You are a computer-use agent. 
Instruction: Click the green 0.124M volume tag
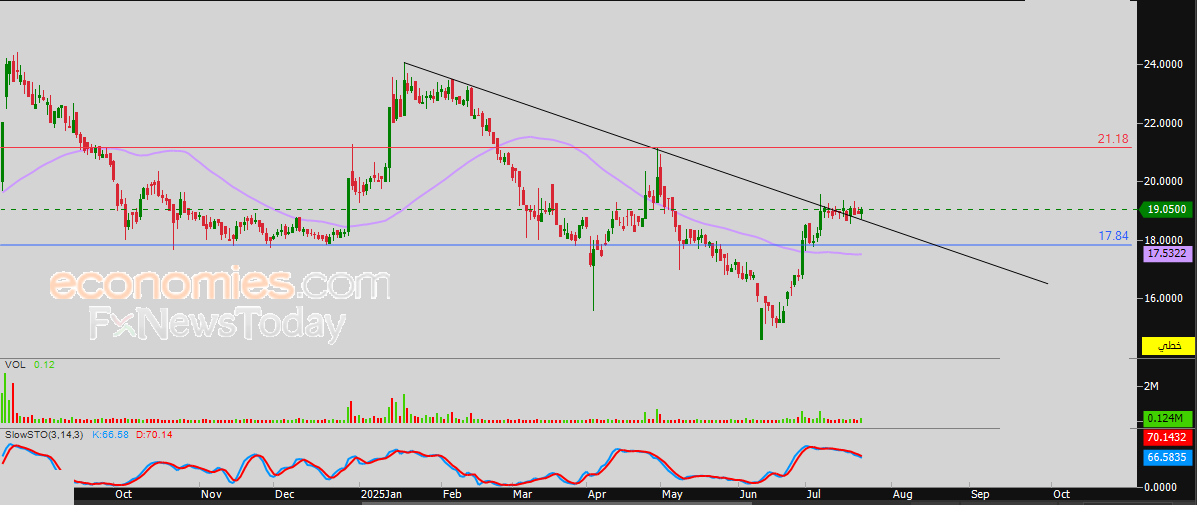1167,418
